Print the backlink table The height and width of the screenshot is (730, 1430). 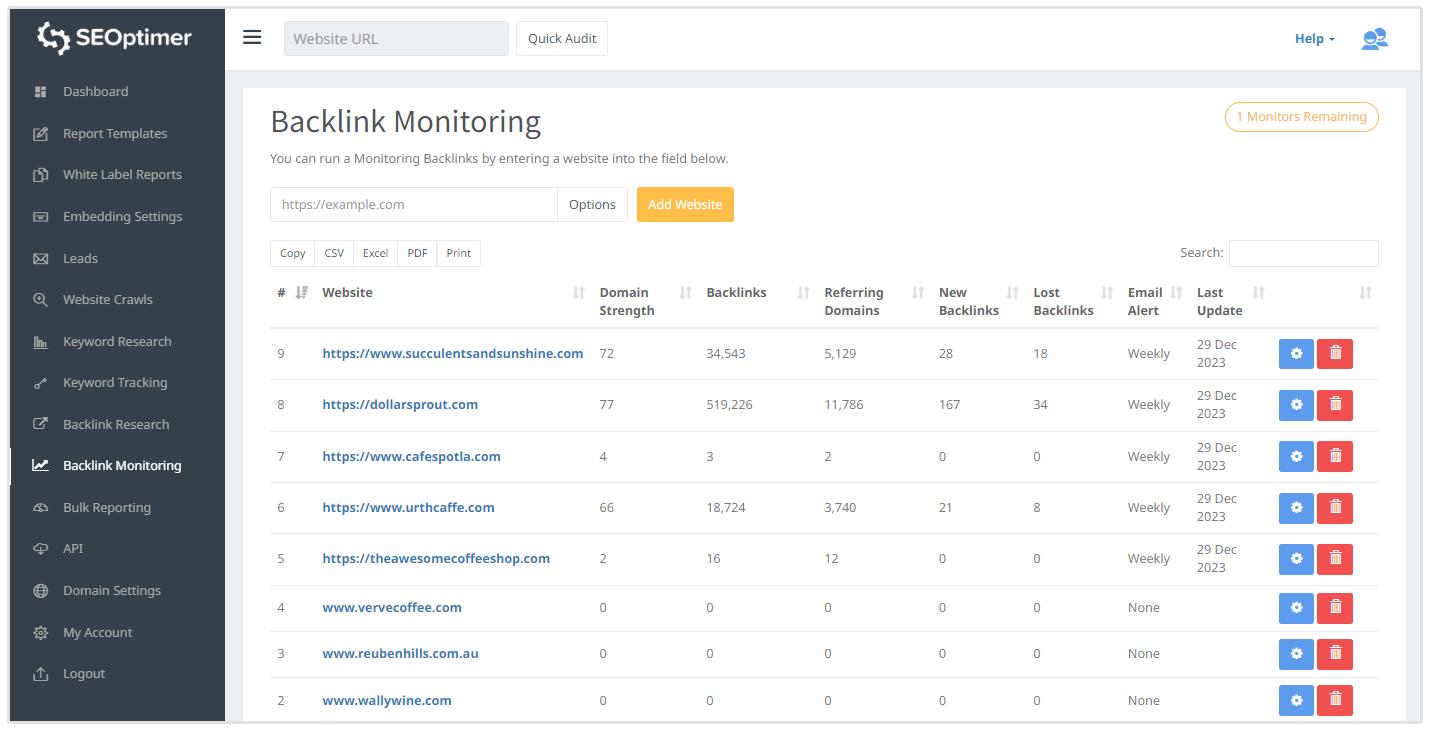(459, 253)
